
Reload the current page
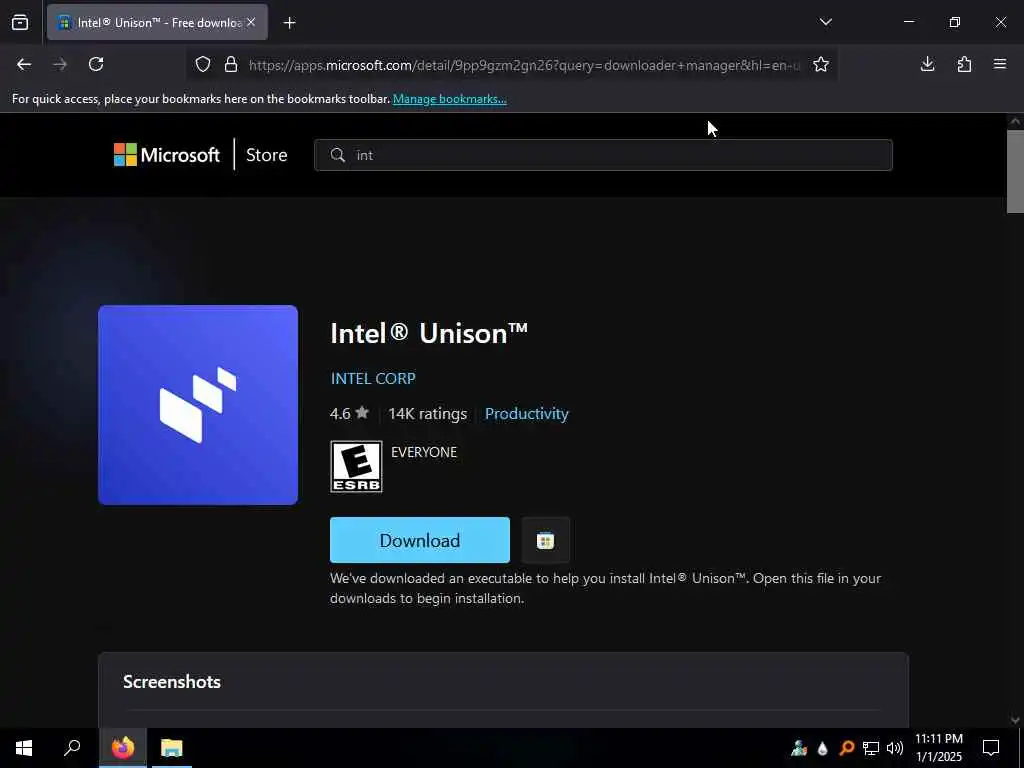[96, 64]
